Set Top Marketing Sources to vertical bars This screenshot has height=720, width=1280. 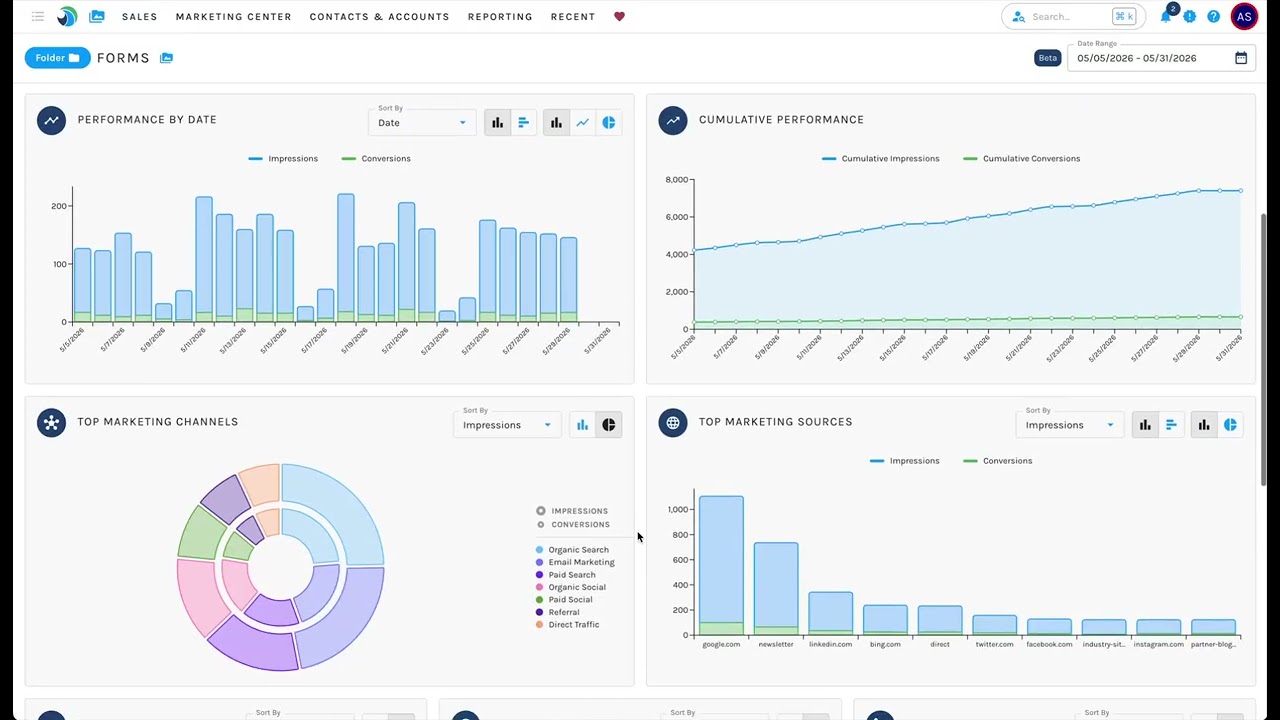tap(1145, 425)
